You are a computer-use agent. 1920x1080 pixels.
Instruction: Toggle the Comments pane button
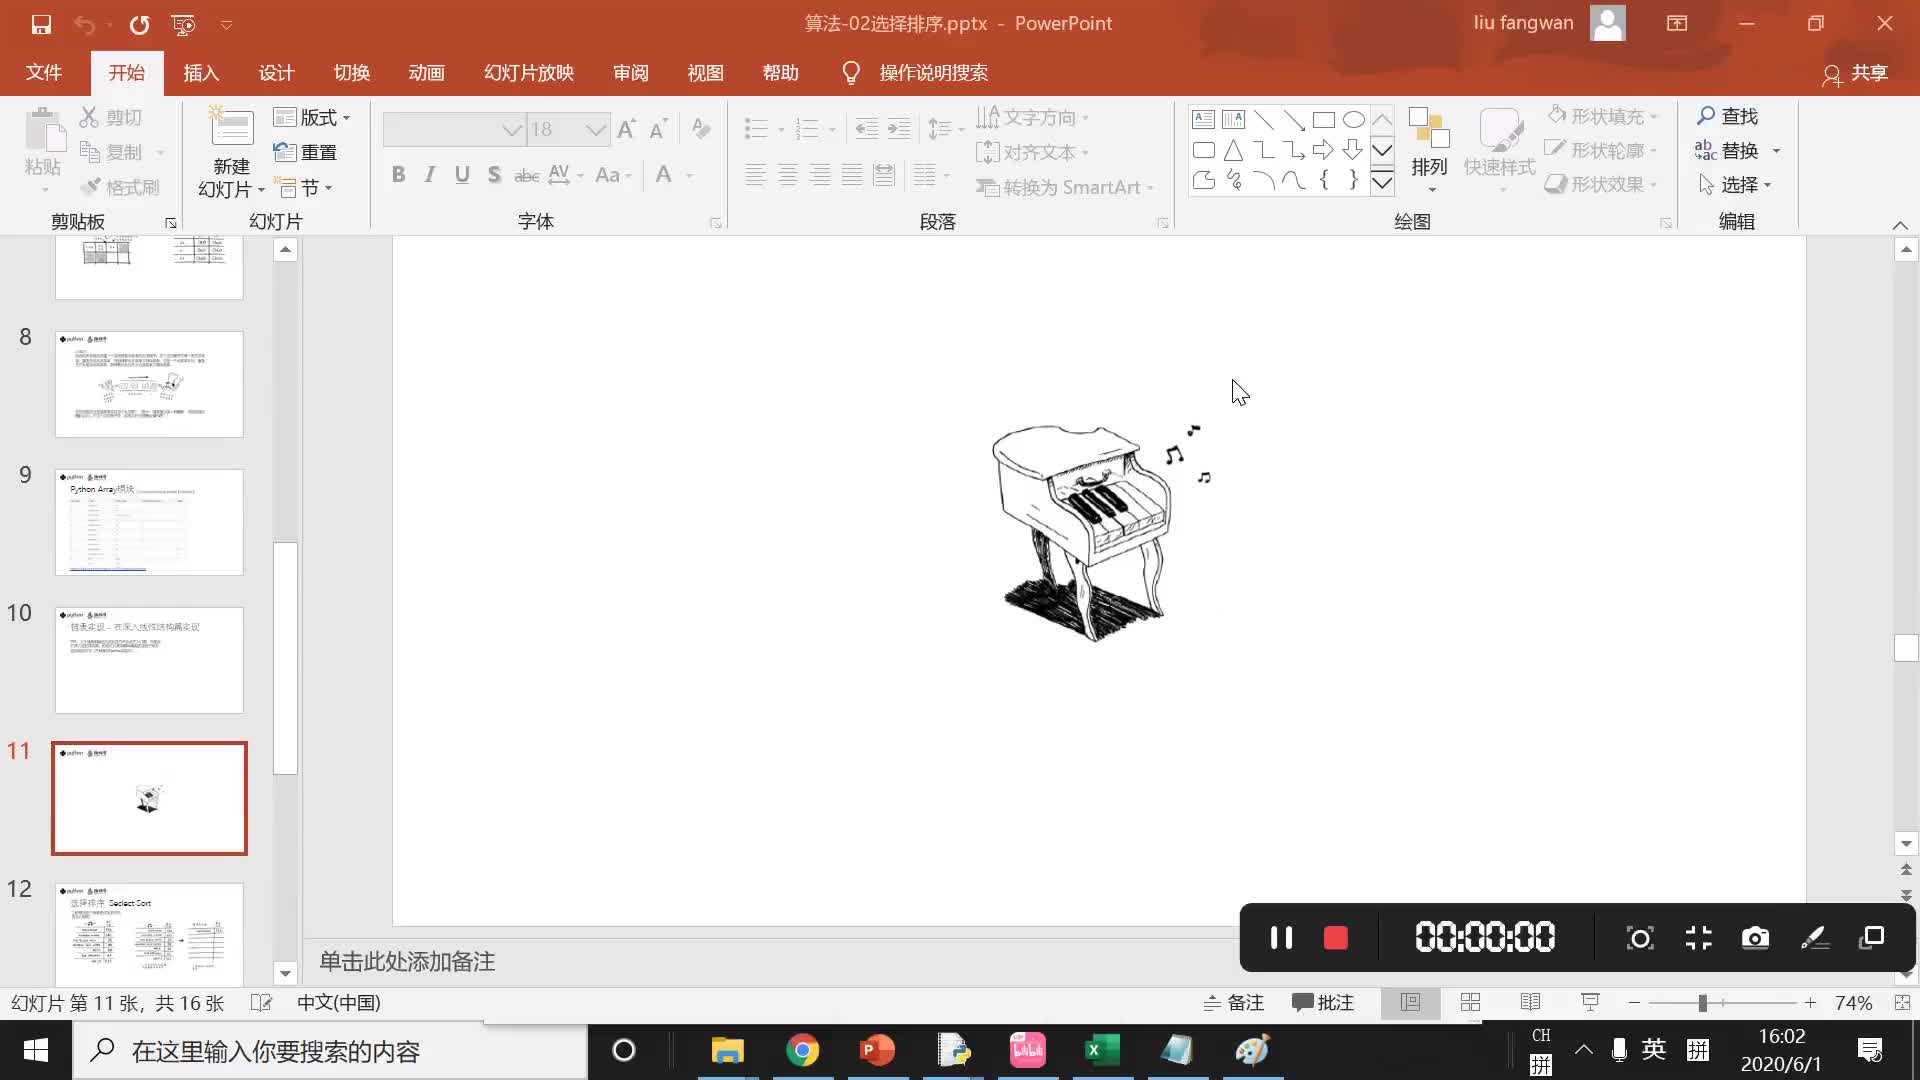click(1323, 1003)
